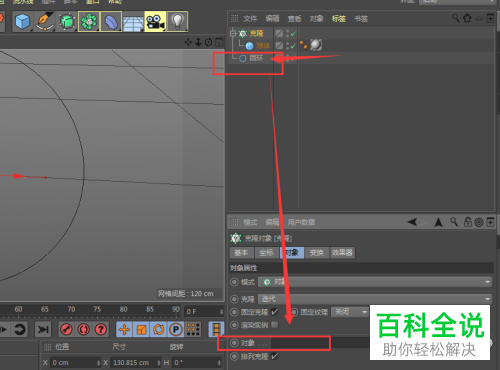Switch to the Basic tab in attributes
500x370 pixels.
pyautogui.click(x=241, y=253)
